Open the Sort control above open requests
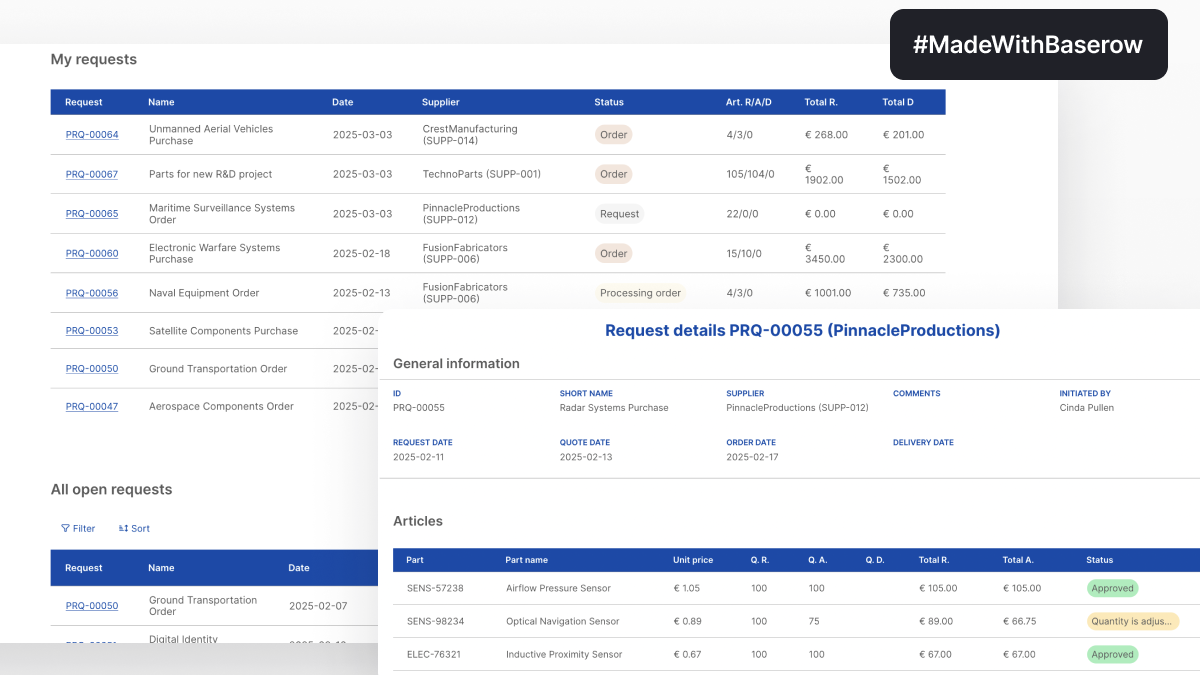1200x675 pixels. 134,528
